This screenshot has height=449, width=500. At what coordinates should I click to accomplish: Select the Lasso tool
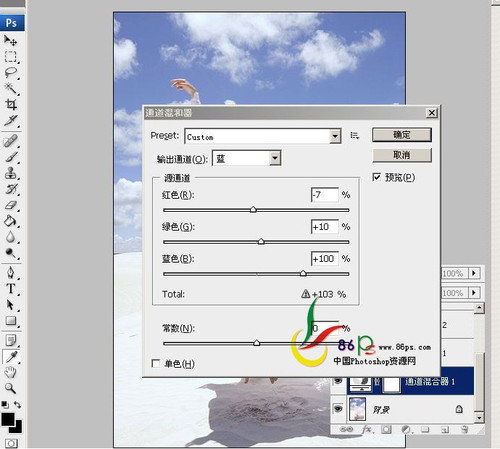point(11,72)
